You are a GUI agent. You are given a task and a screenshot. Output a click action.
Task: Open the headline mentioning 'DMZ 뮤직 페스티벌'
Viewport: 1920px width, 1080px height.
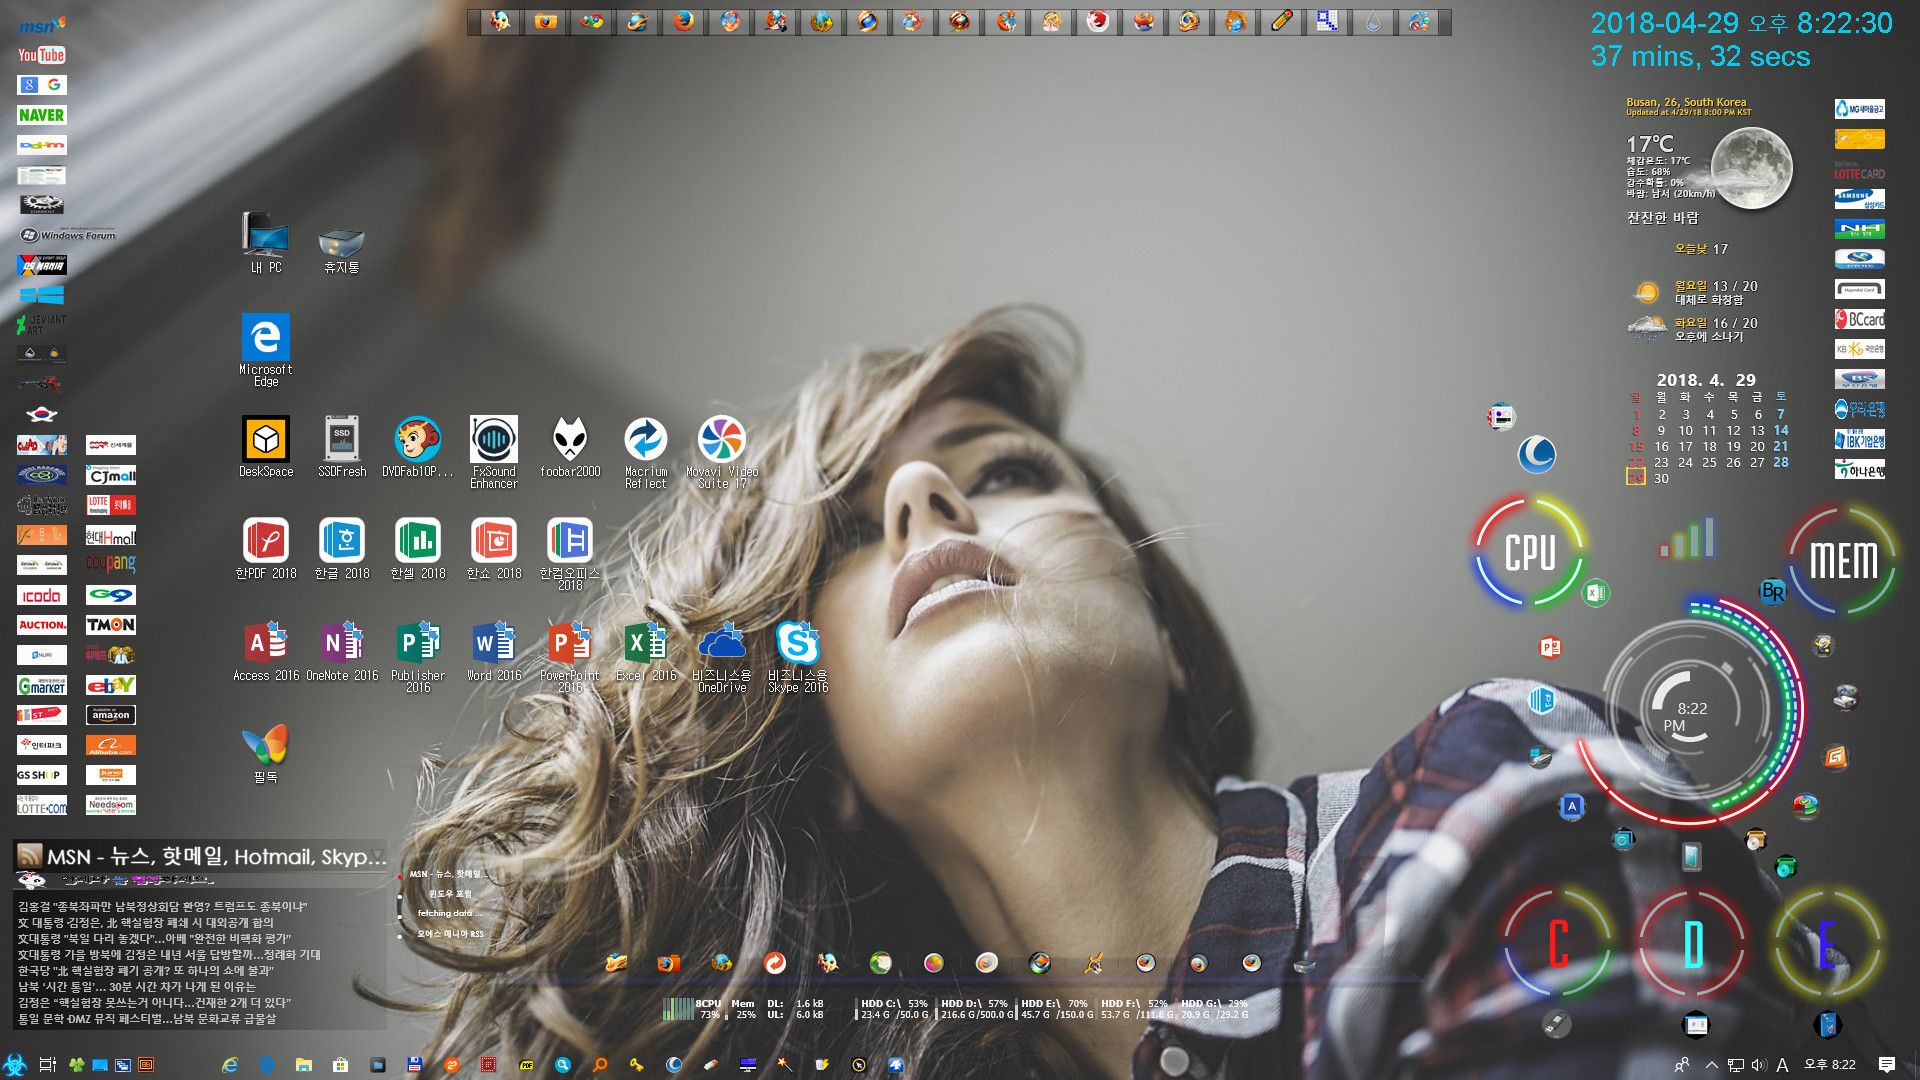[147, 1019]
